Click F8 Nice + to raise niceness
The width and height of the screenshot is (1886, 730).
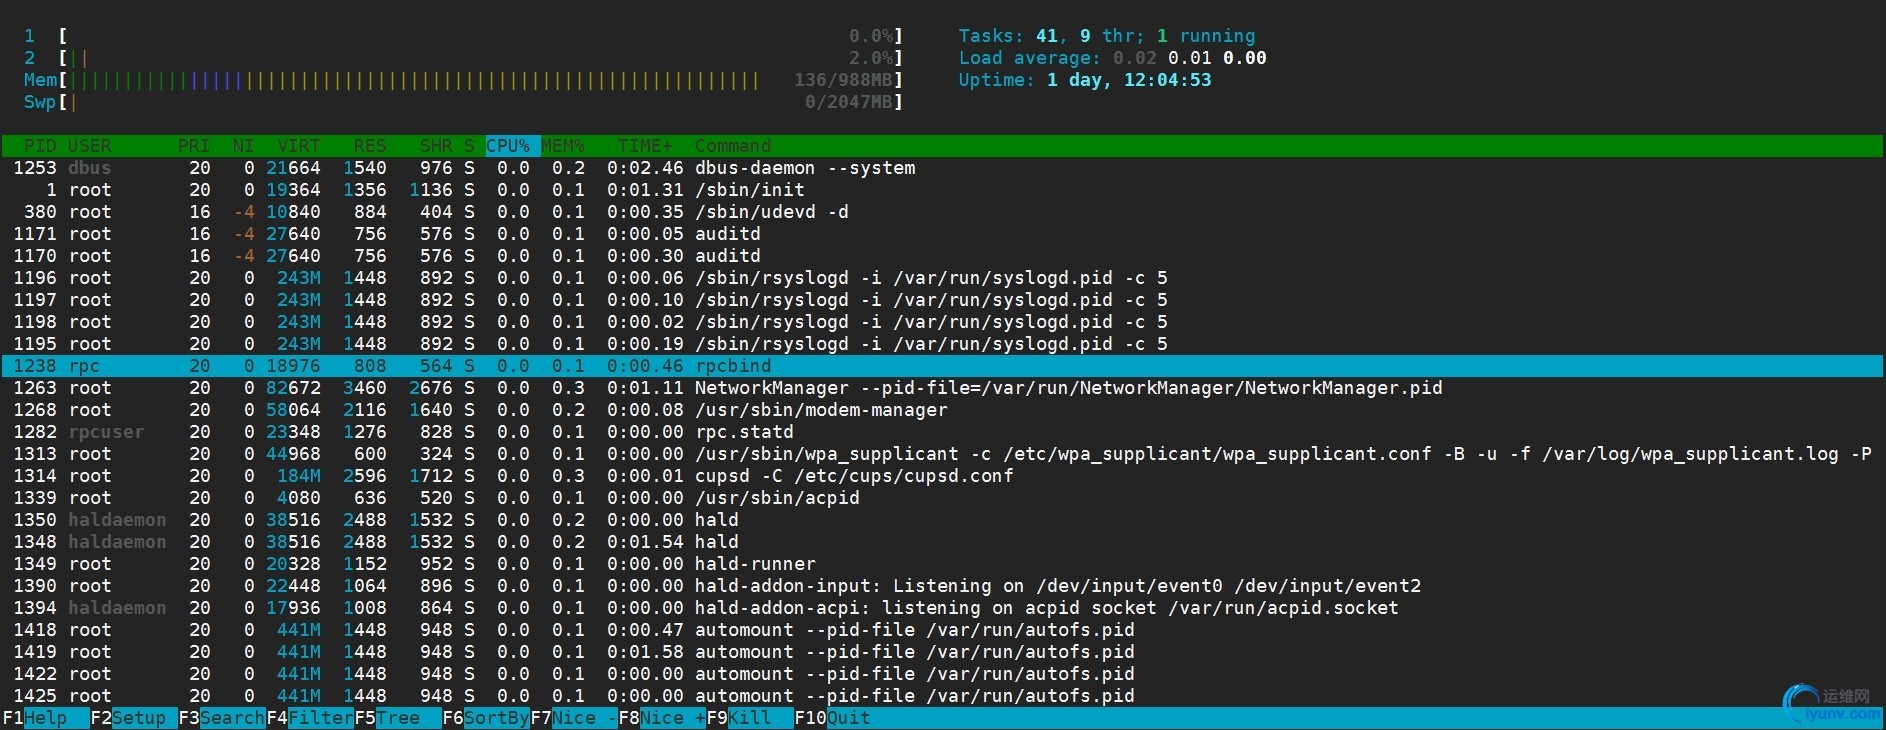pyautogui.click(x=661, y=718)
